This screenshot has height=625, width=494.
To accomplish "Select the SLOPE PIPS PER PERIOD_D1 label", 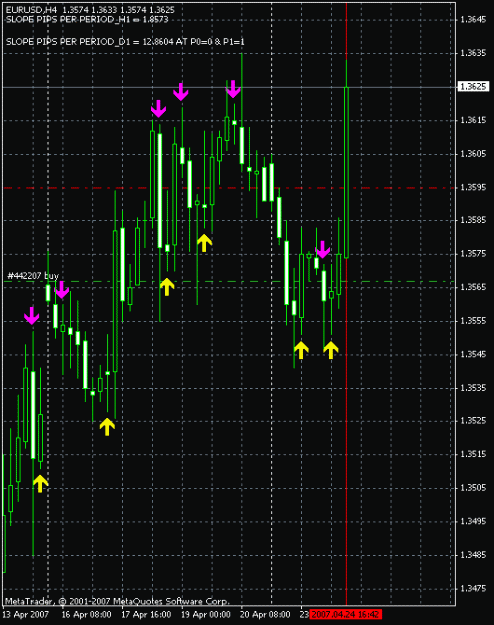I will pos(125,41).
